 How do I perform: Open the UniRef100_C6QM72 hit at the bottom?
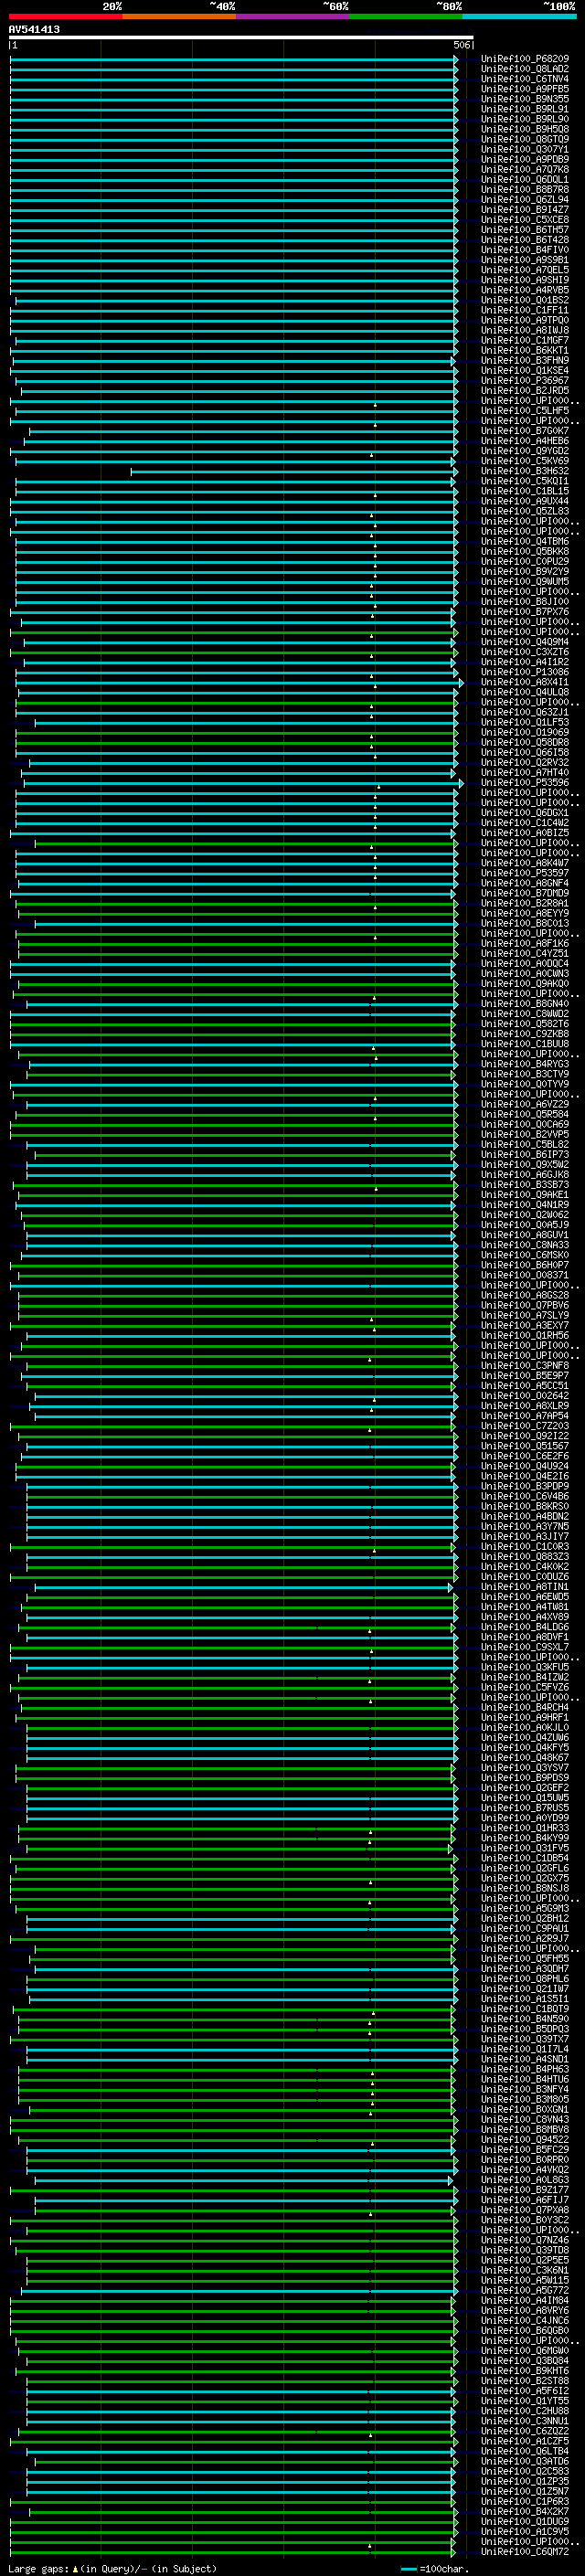[524, 2551]
